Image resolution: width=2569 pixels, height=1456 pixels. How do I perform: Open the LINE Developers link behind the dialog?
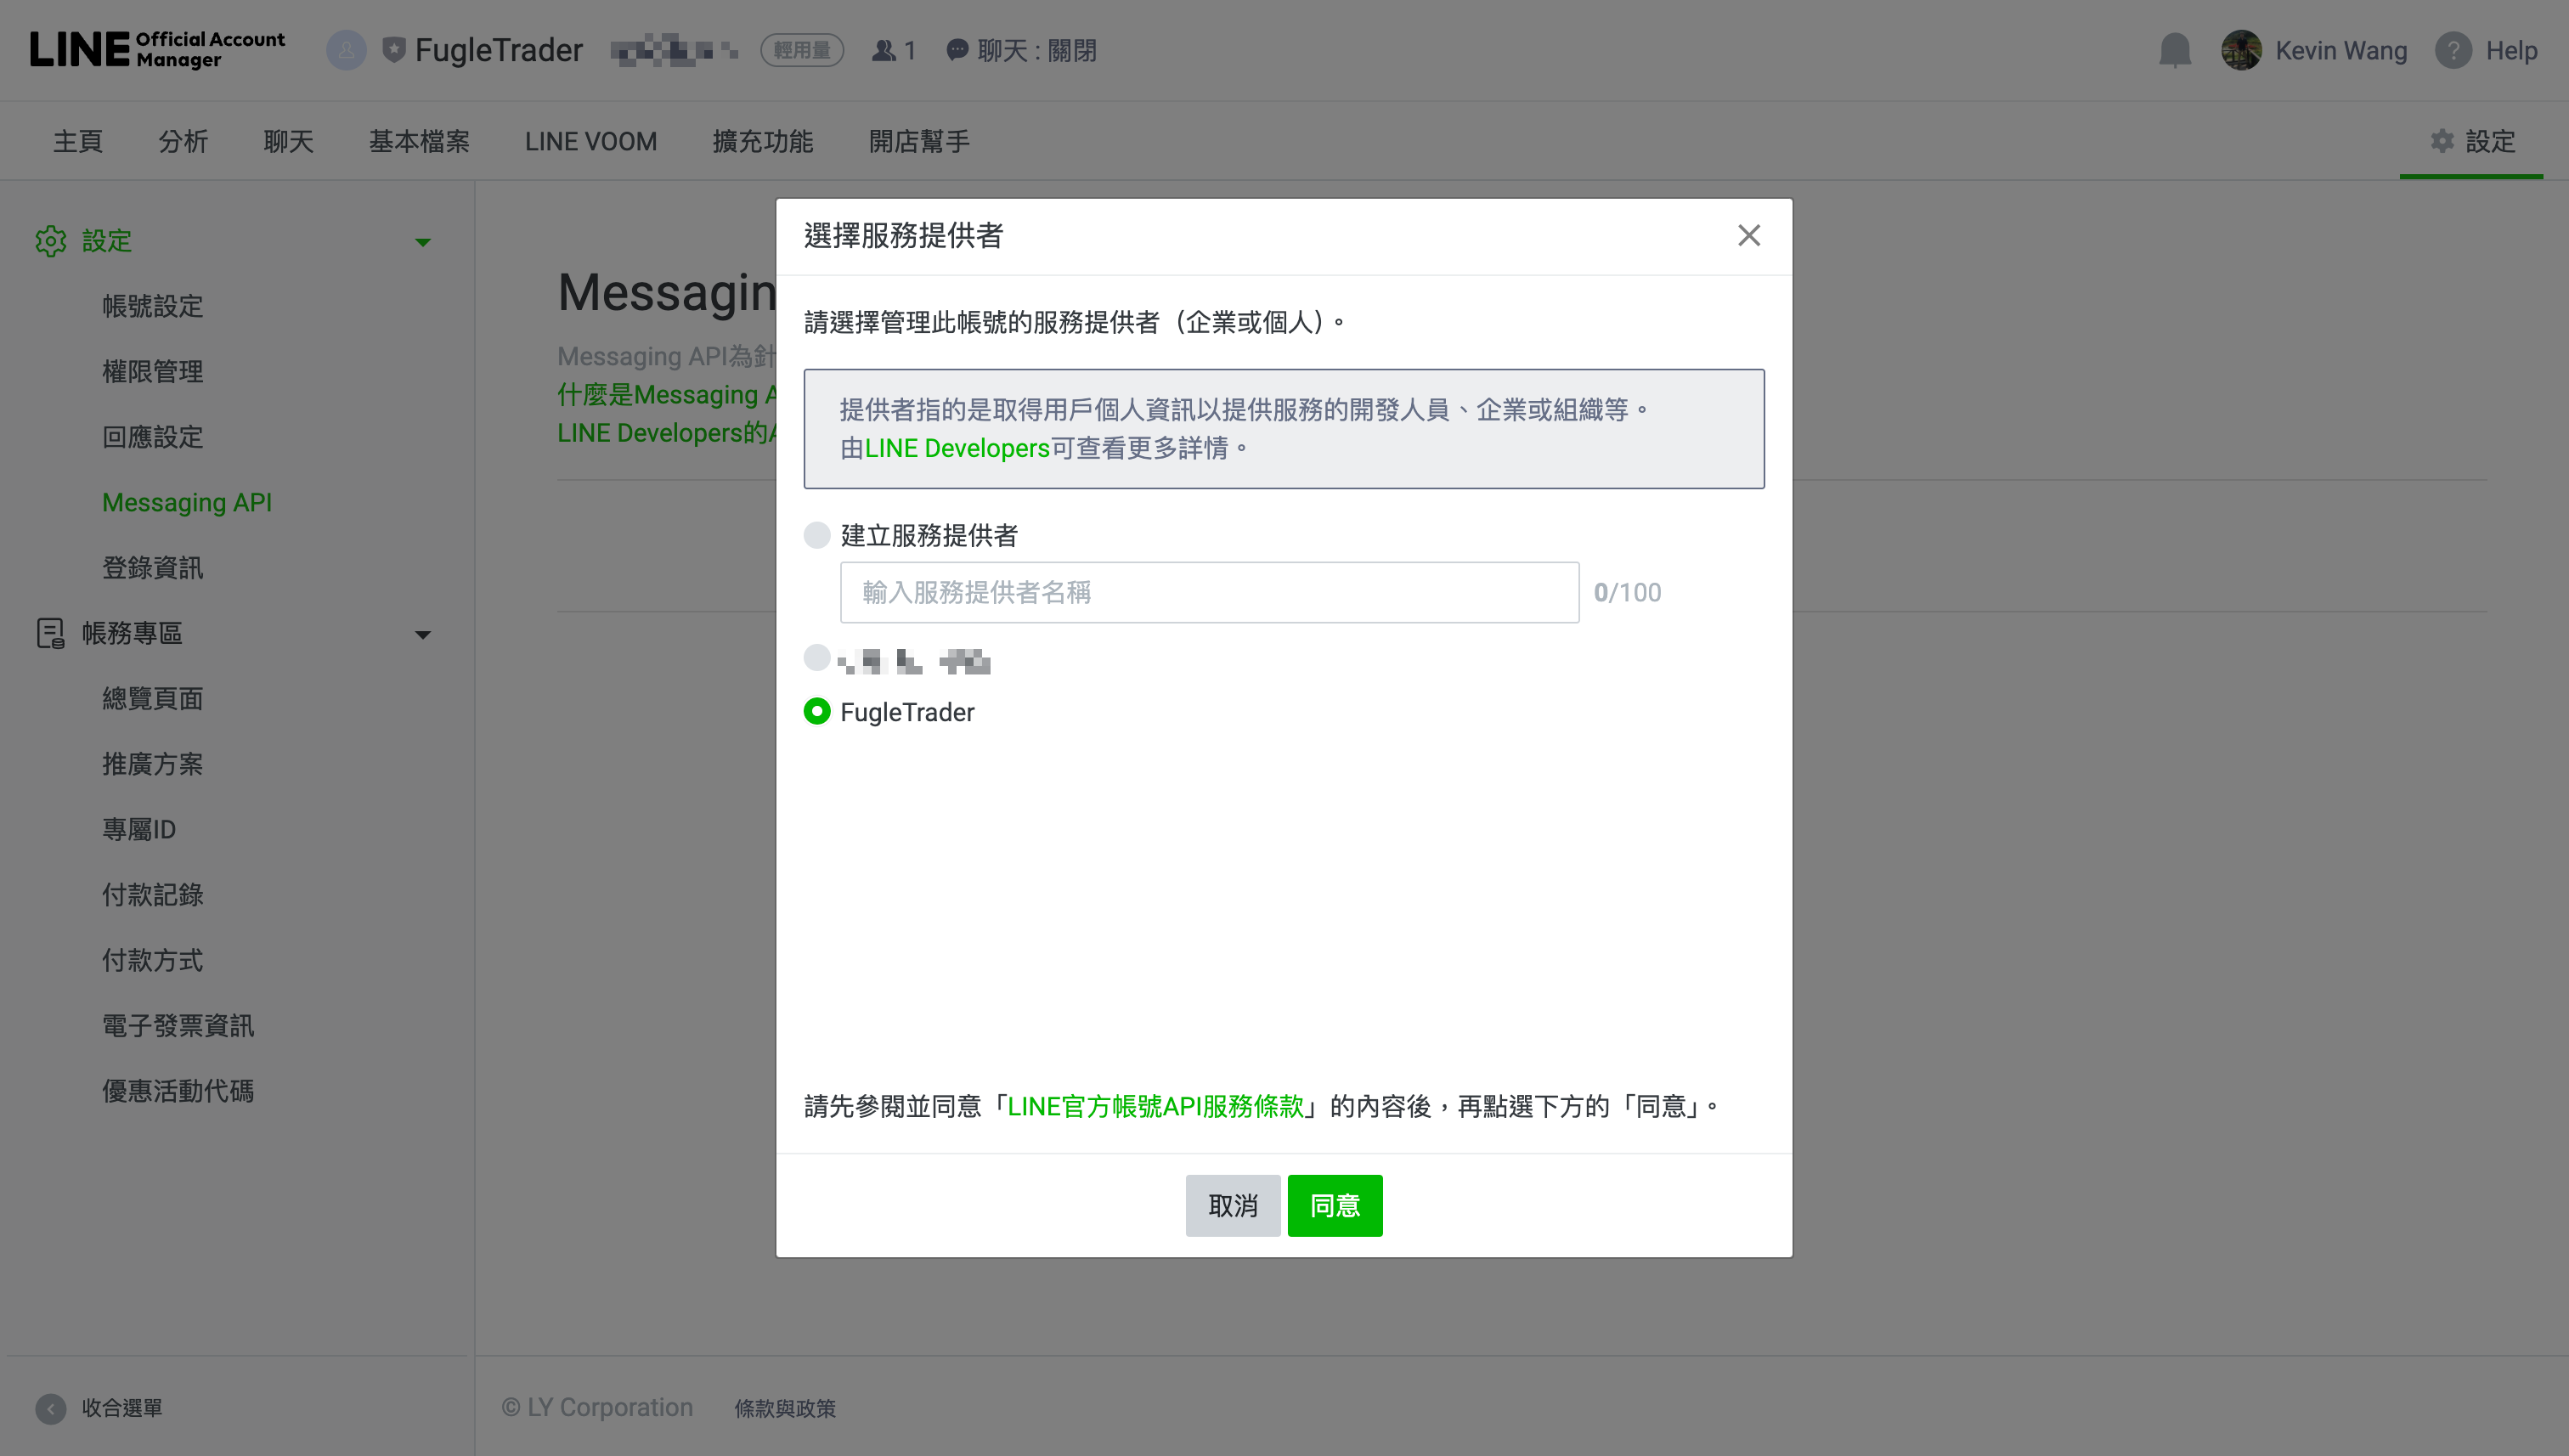667,432
